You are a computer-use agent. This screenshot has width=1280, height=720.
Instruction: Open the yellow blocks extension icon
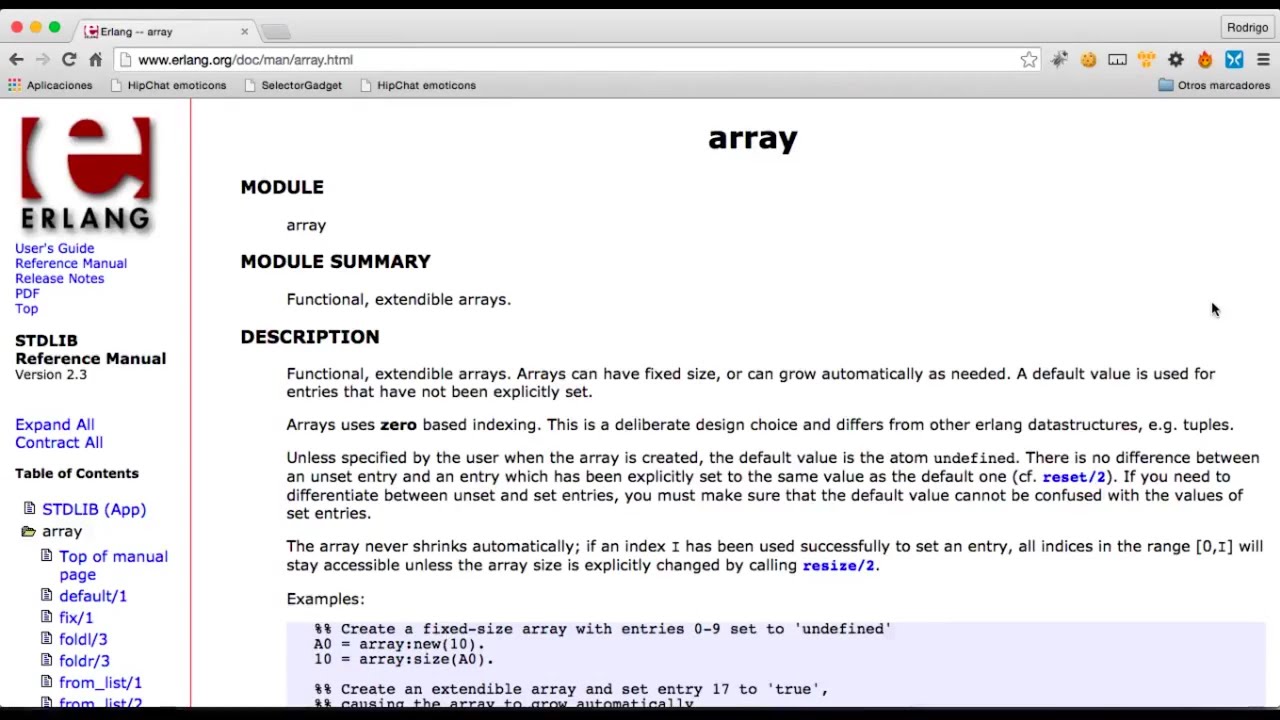[1146, 60]
